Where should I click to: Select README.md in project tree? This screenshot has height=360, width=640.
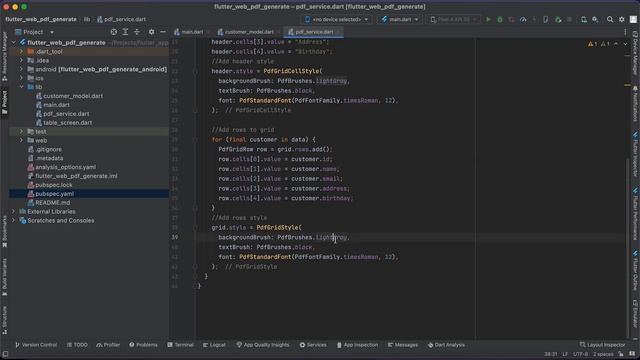(x=52, y=202)
